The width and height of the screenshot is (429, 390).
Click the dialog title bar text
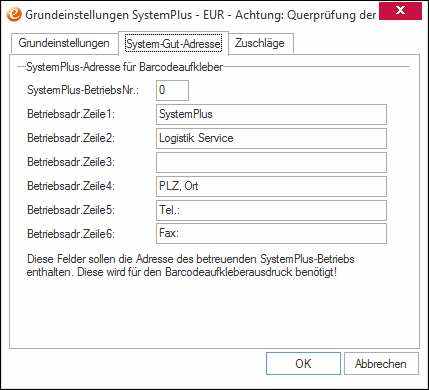(x=201, y=15)
